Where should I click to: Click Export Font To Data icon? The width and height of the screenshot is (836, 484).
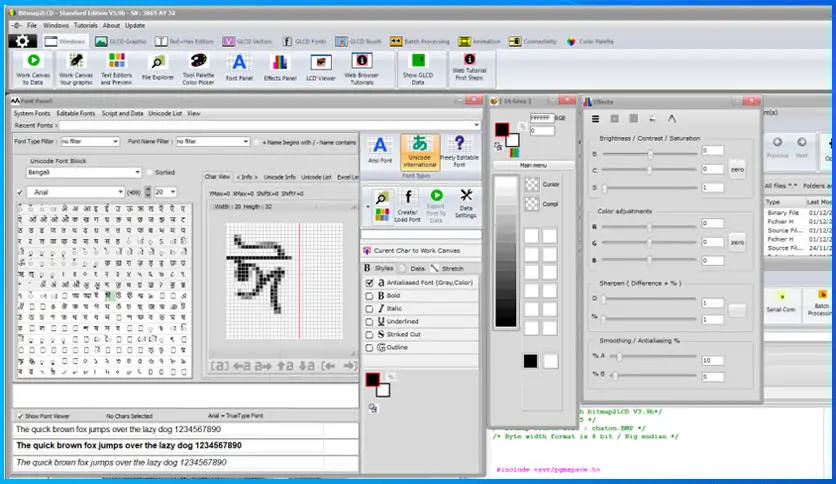click(x=436, y=206)
